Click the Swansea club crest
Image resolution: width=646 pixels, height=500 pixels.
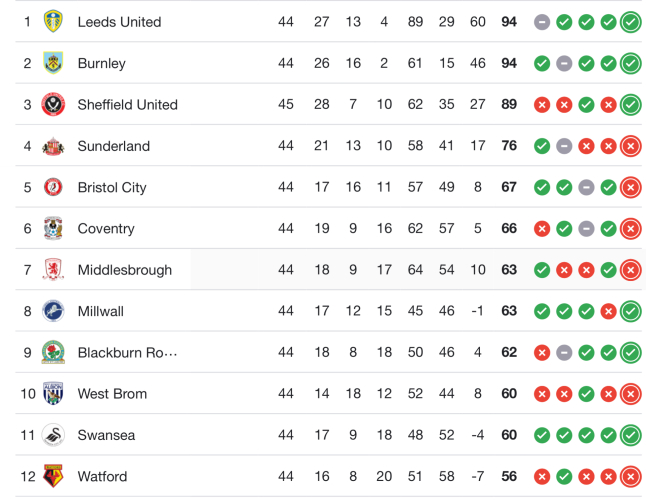(x=53, y=435)
